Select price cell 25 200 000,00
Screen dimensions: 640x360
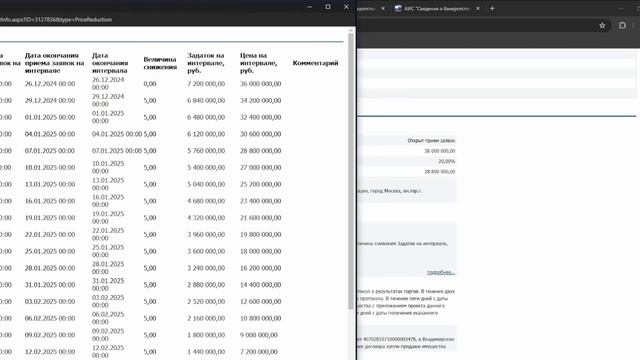[x=260, y=184]
